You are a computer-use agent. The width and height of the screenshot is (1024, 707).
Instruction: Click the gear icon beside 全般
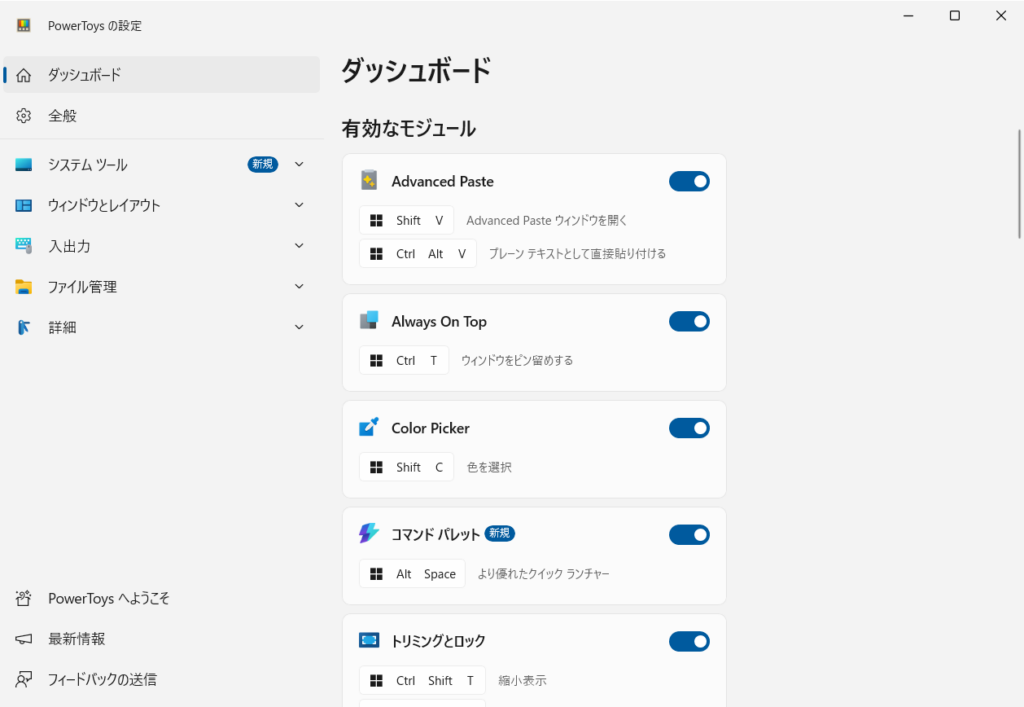coord(24,116)
